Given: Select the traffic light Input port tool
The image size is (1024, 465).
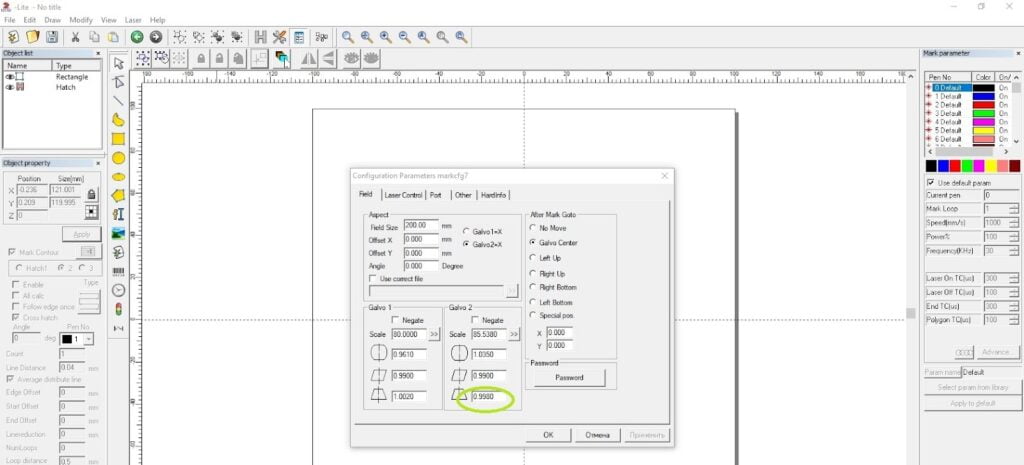Looking at the screenshot, I should point(118,309).
